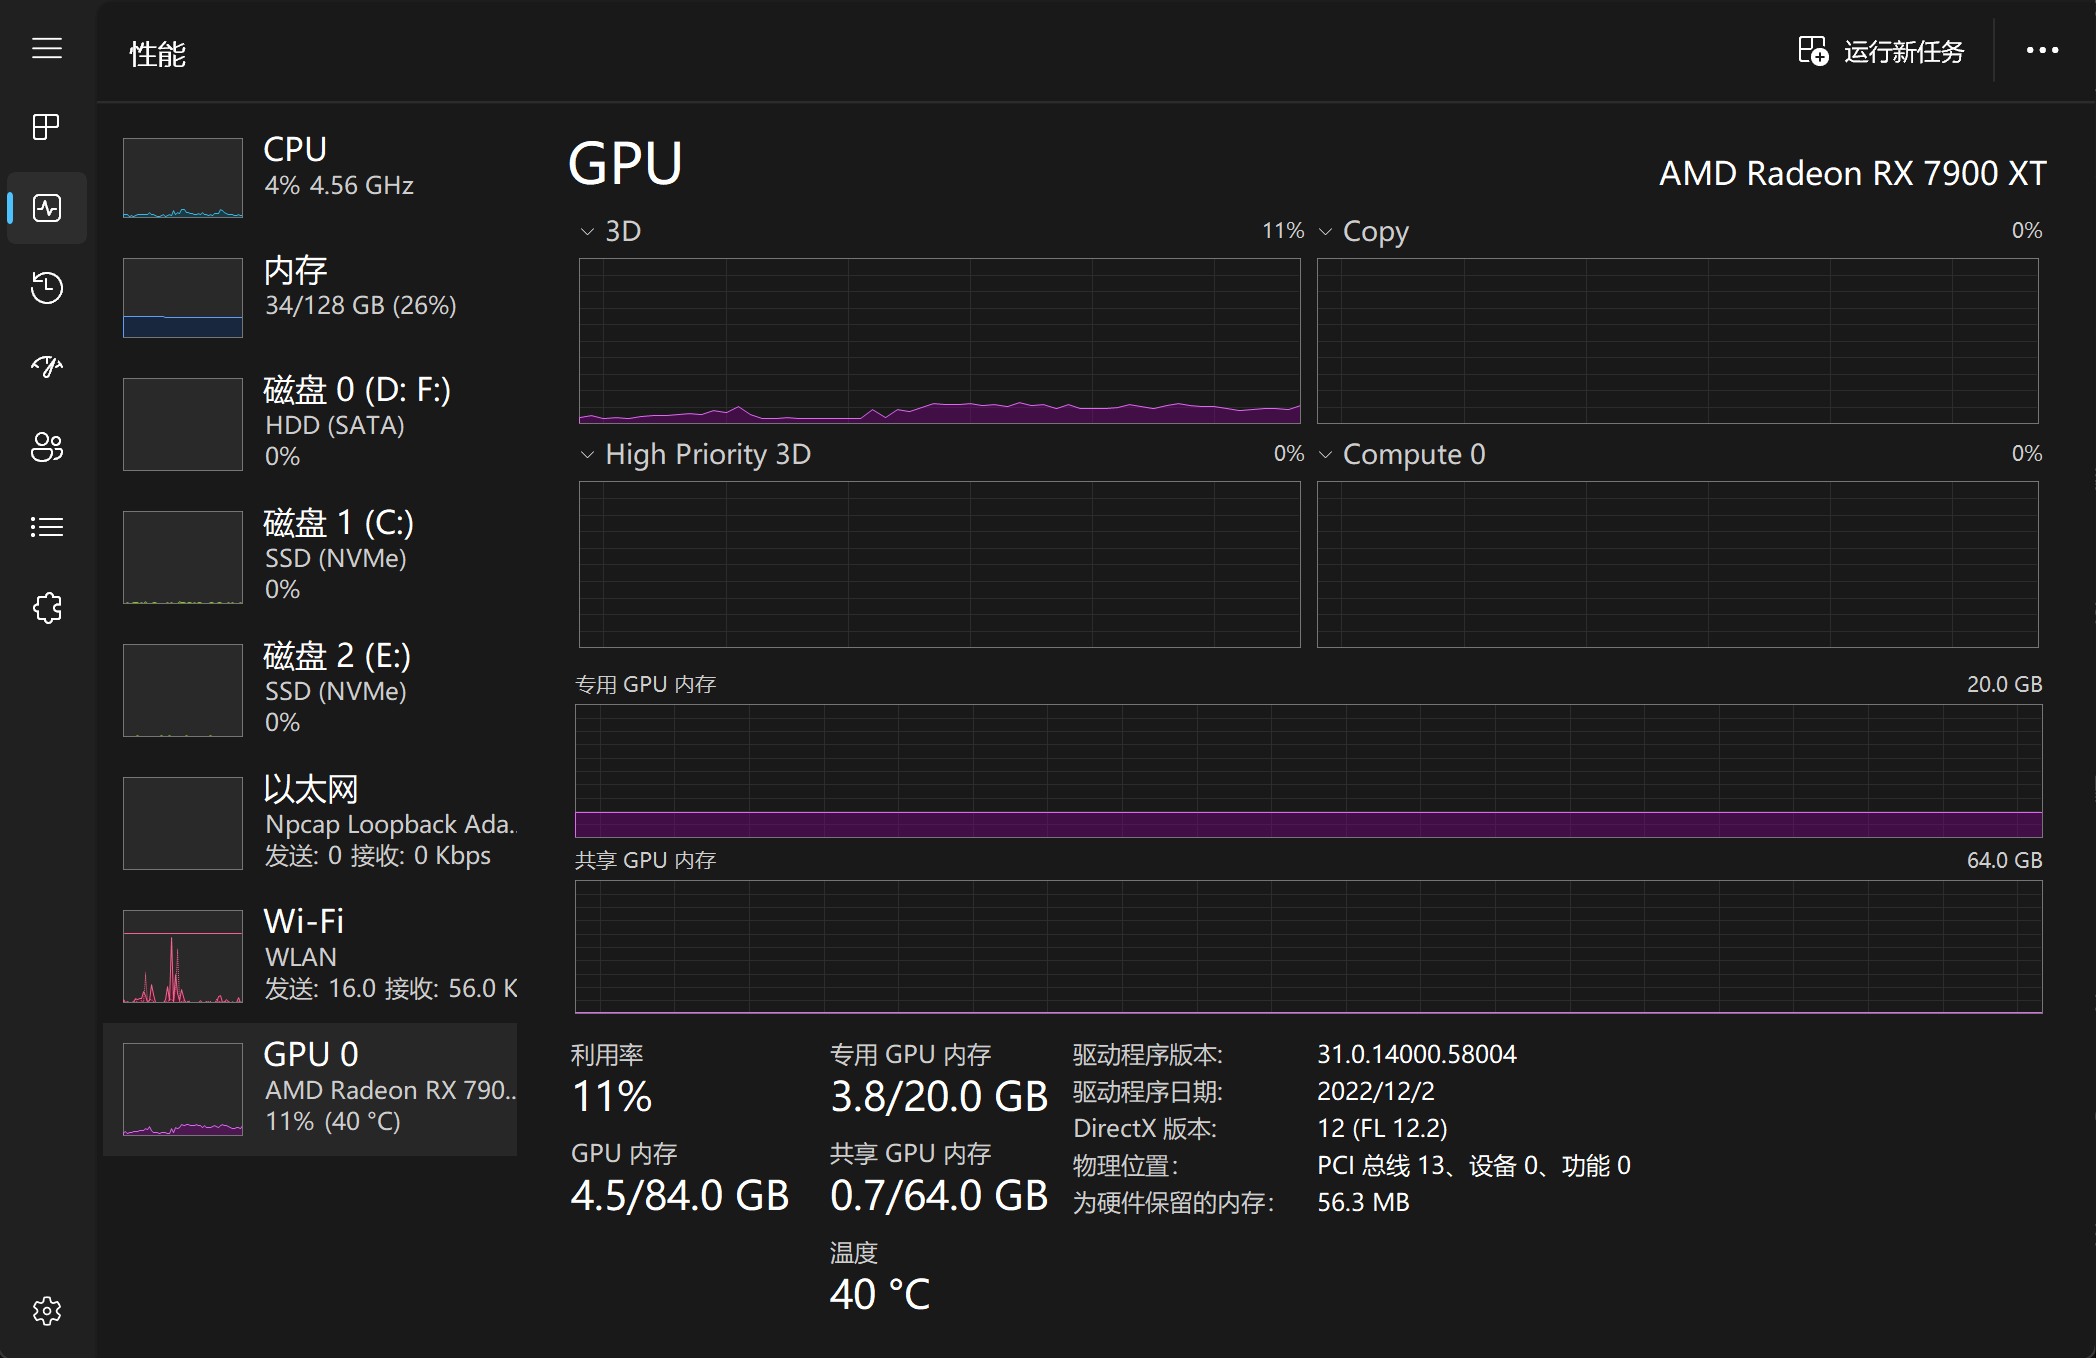Screen dimensions: 2096x1358
Task: Open the hamburger navigation menu
Action: (x=47, y=48)
